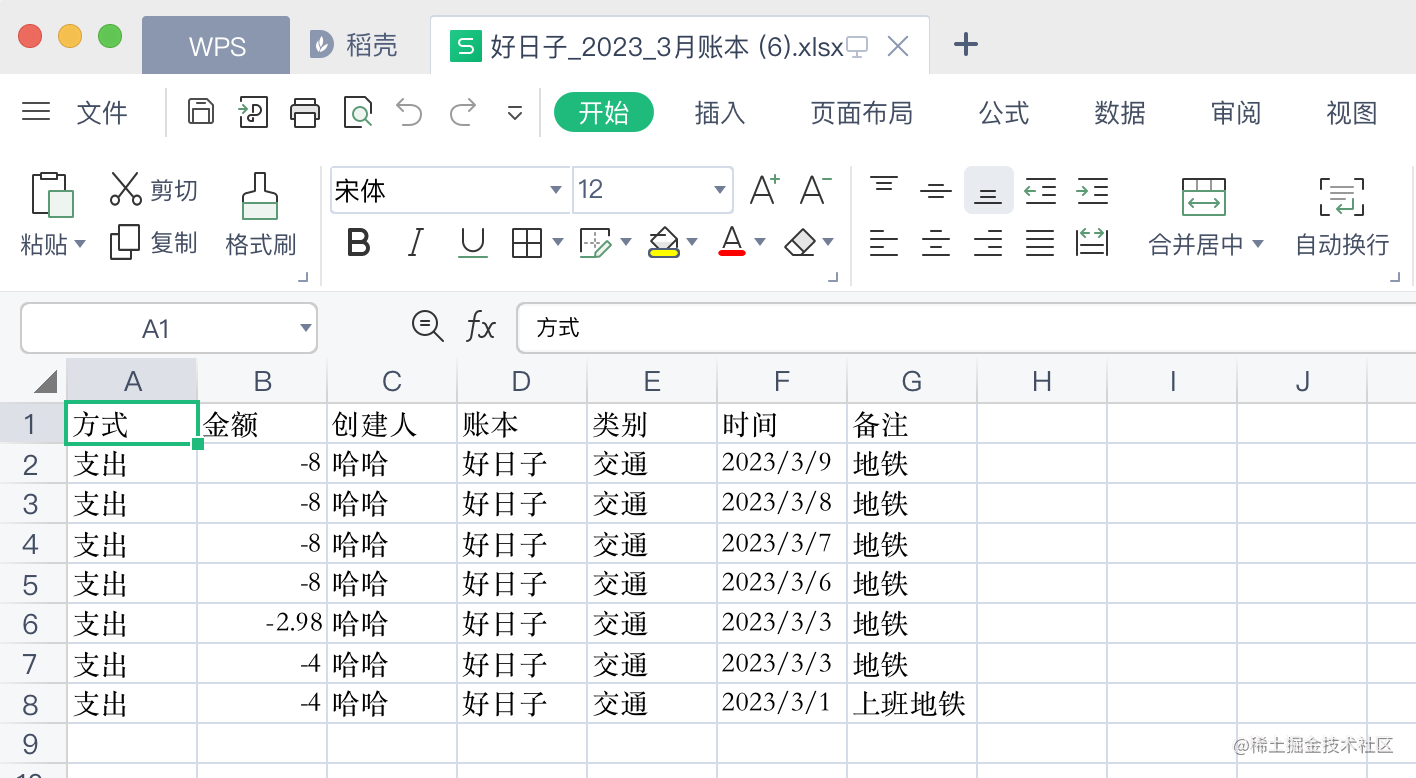Viewport: 1416px width, 778px height.
Task: Click the print icon
Action: coord(305,112)
